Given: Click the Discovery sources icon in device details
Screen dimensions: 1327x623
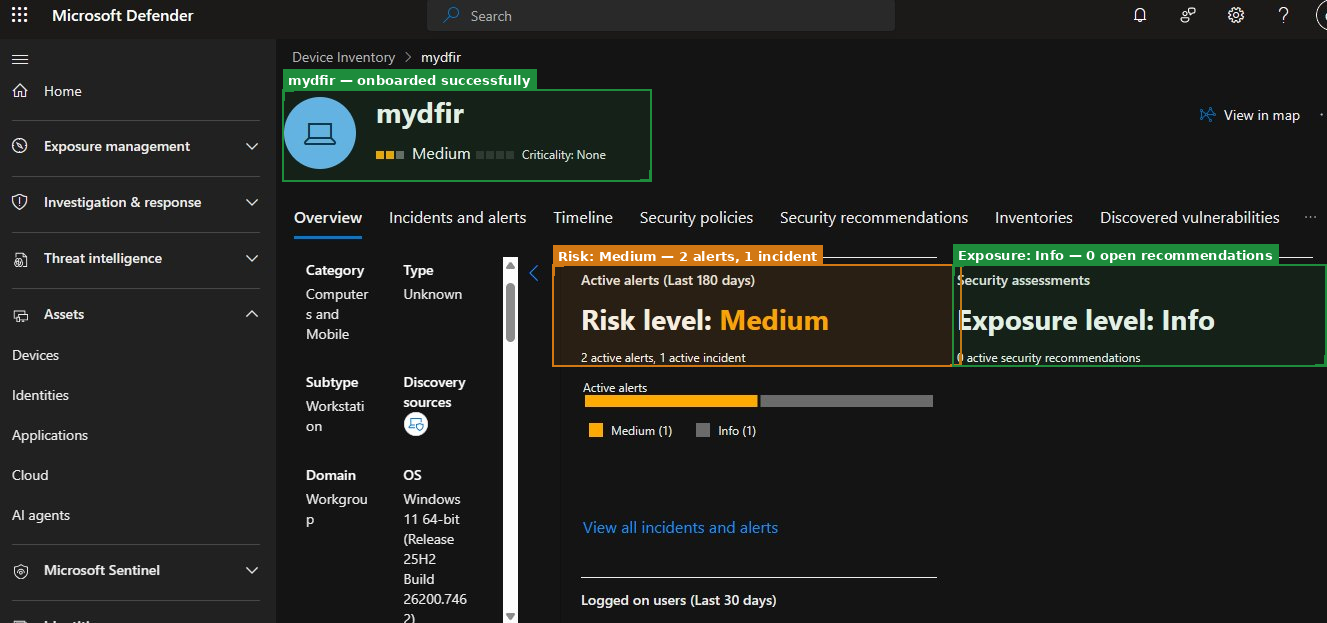Looking at the screenshot, I should pyautogui.click(x=416, y=424).
